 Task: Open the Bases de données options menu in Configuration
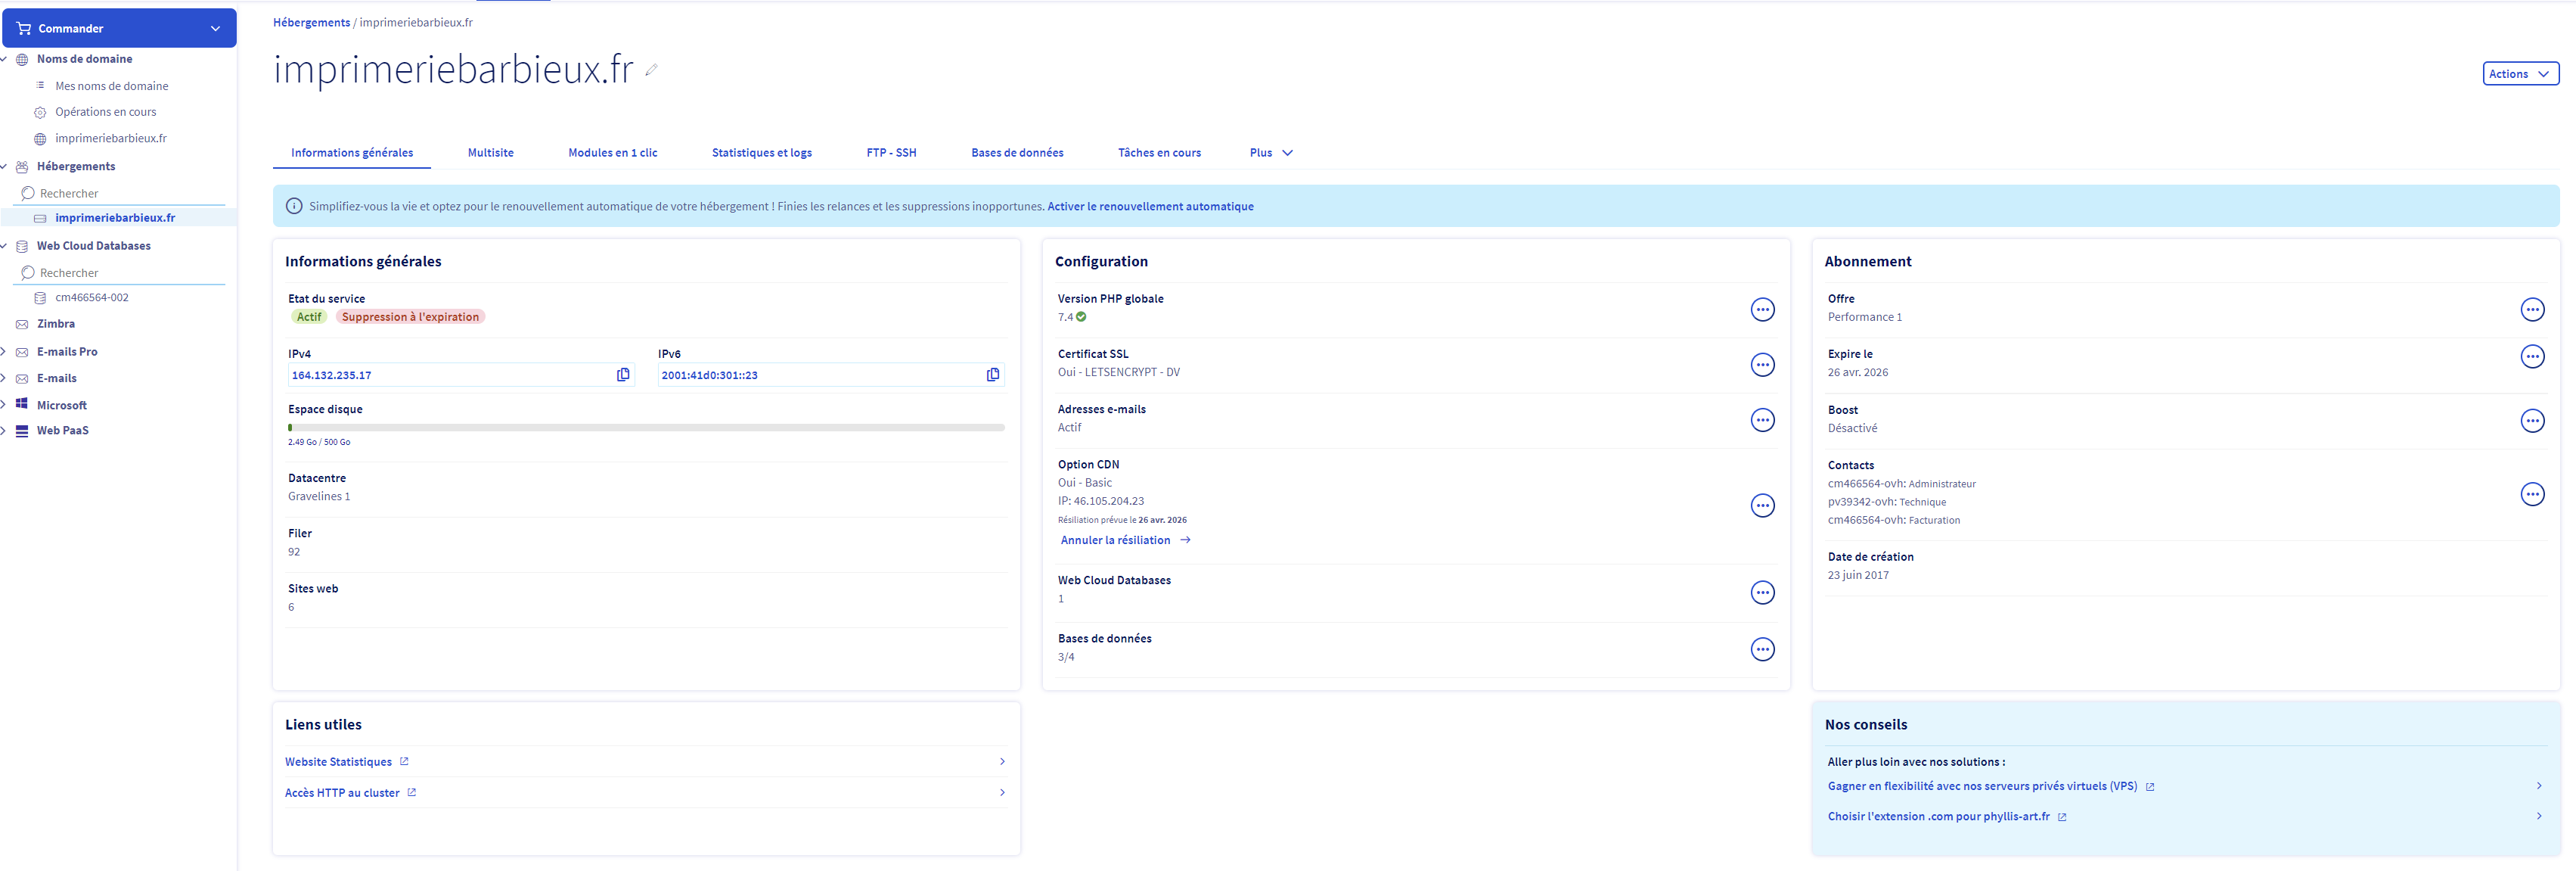1762,650
